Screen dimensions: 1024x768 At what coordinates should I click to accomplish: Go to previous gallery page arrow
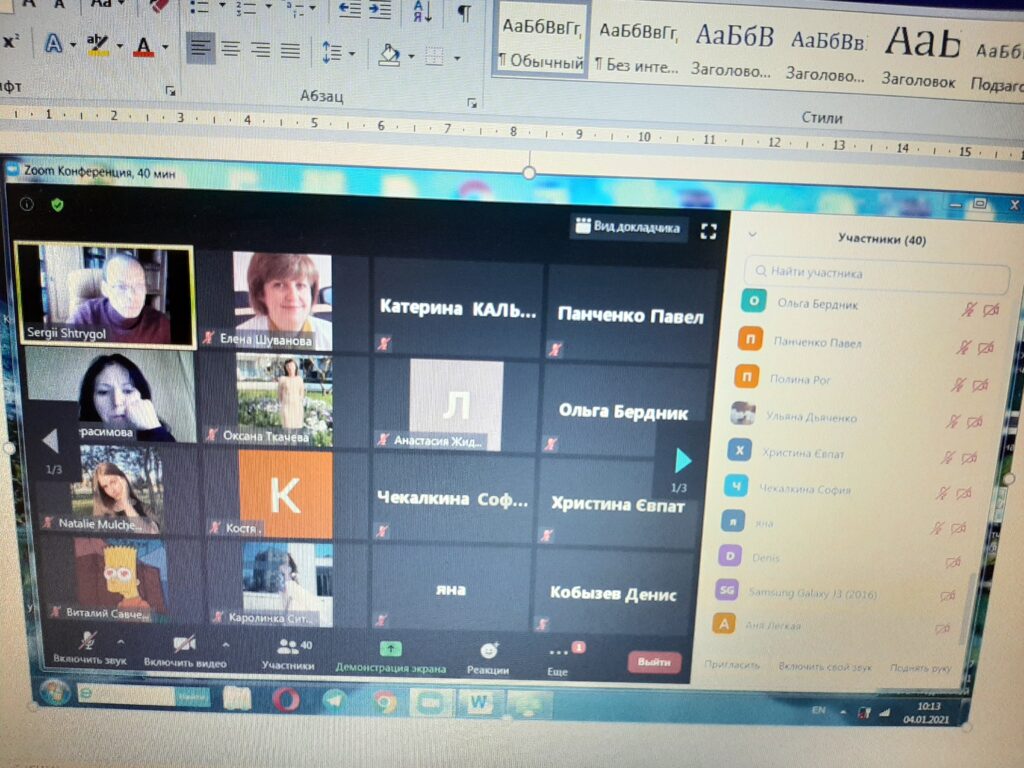pos(50,441)
